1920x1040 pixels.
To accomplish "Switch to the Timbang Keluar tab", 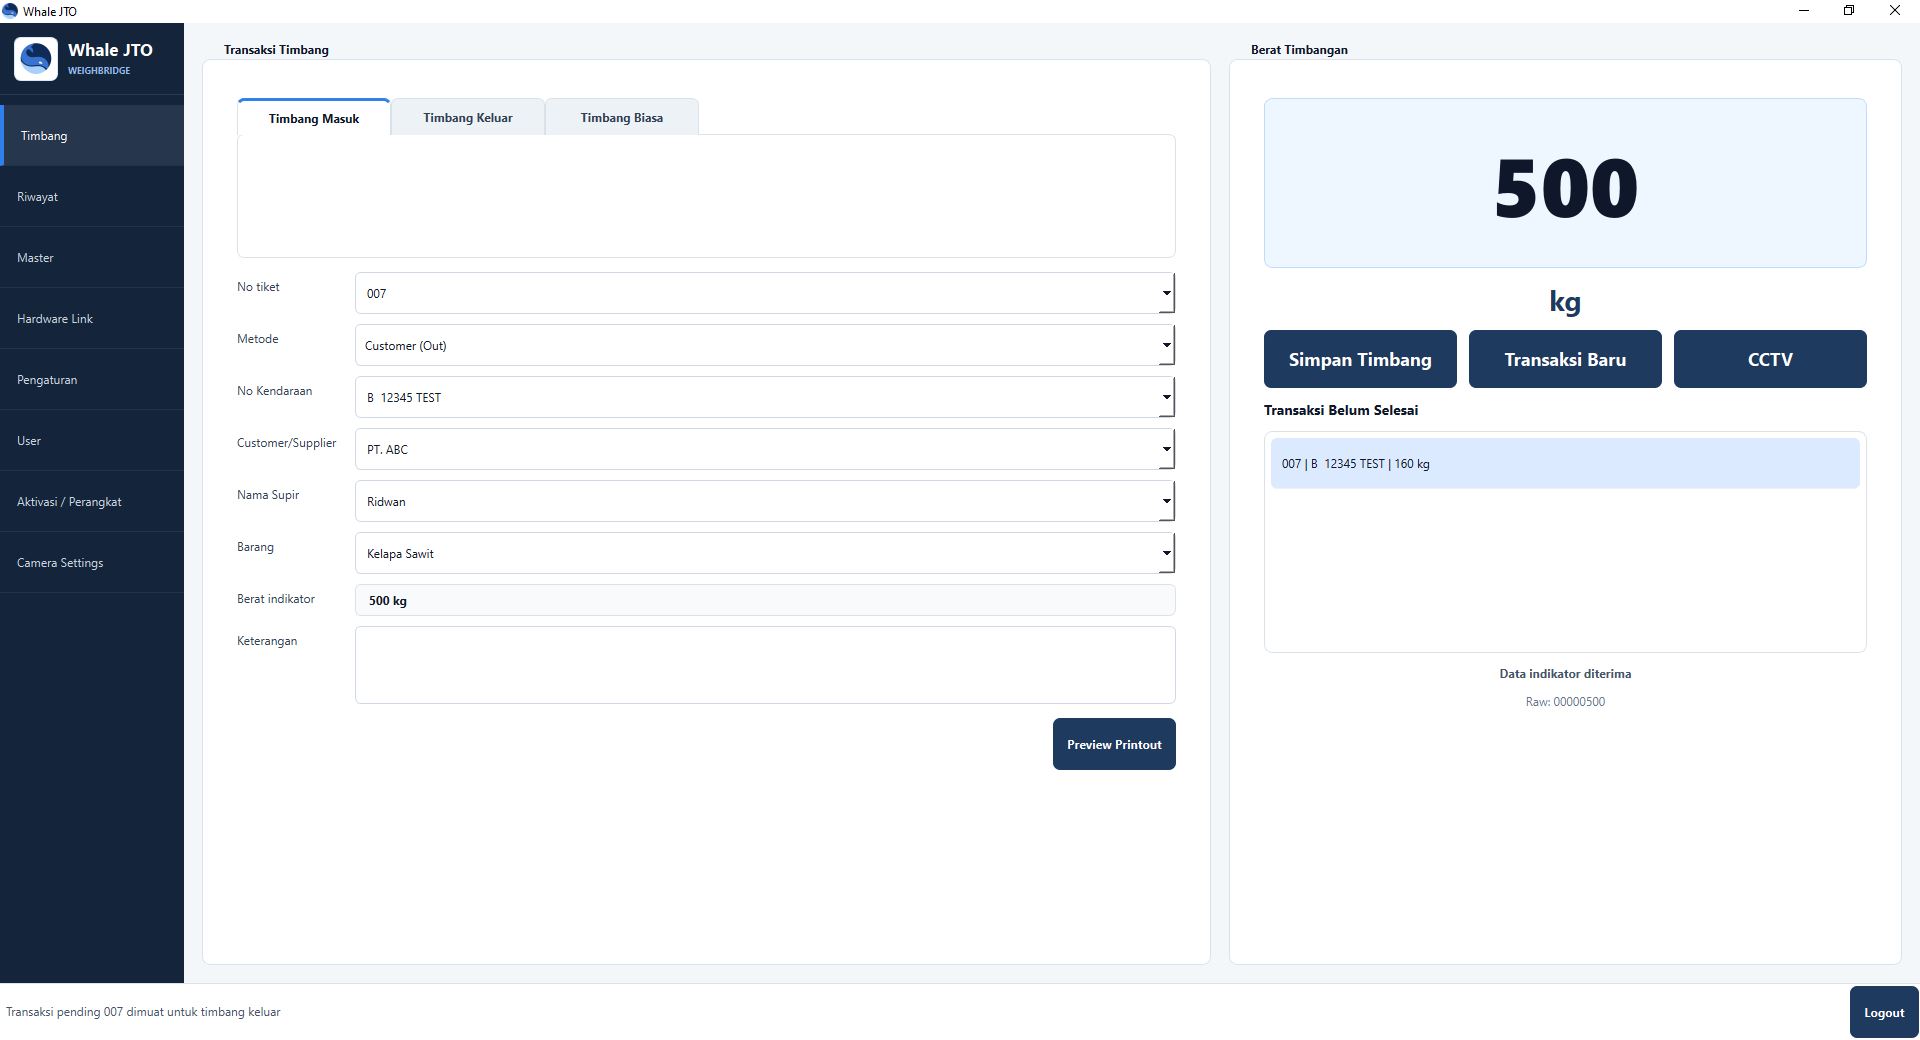I will click(467, 117).
